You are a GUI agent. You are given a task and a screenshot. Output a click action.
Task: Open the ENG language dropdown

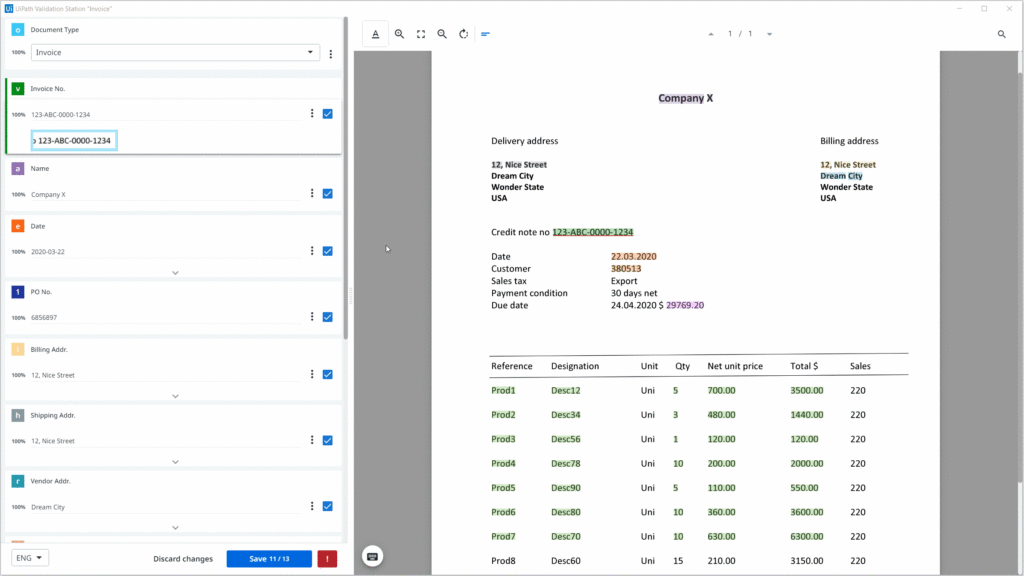32,558
